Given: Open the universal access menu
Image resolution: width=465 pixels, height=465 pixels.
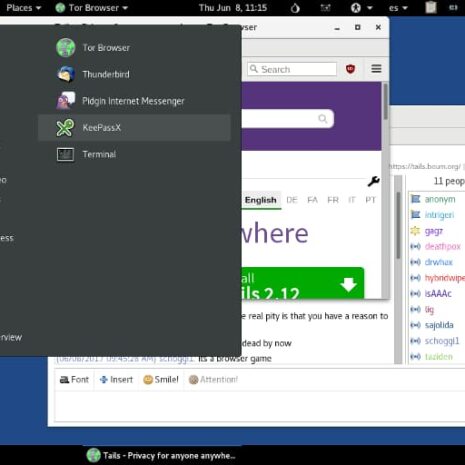Looking at the screenshot, I should tap(361, 8).
